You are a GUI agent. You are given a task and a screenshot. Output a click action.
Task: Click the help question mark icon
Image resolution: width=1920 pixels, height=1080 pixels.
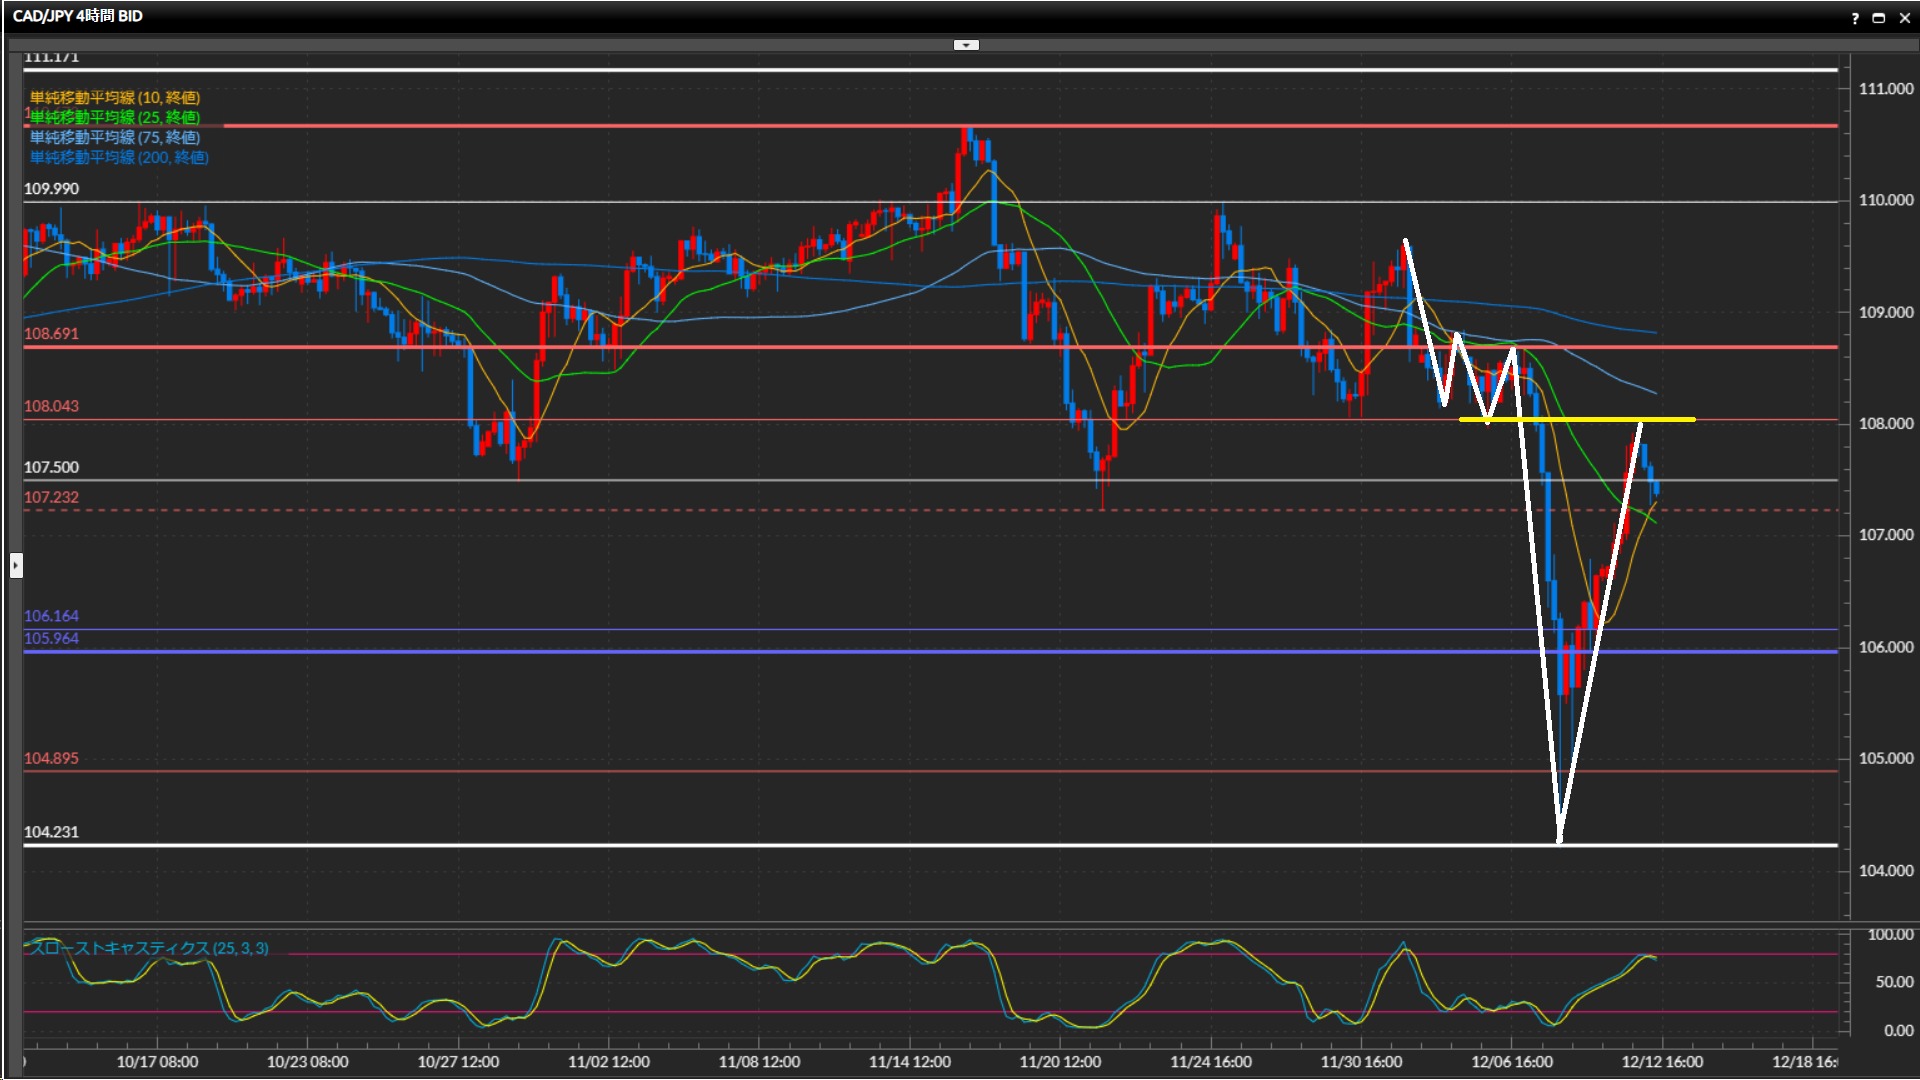1855,18
